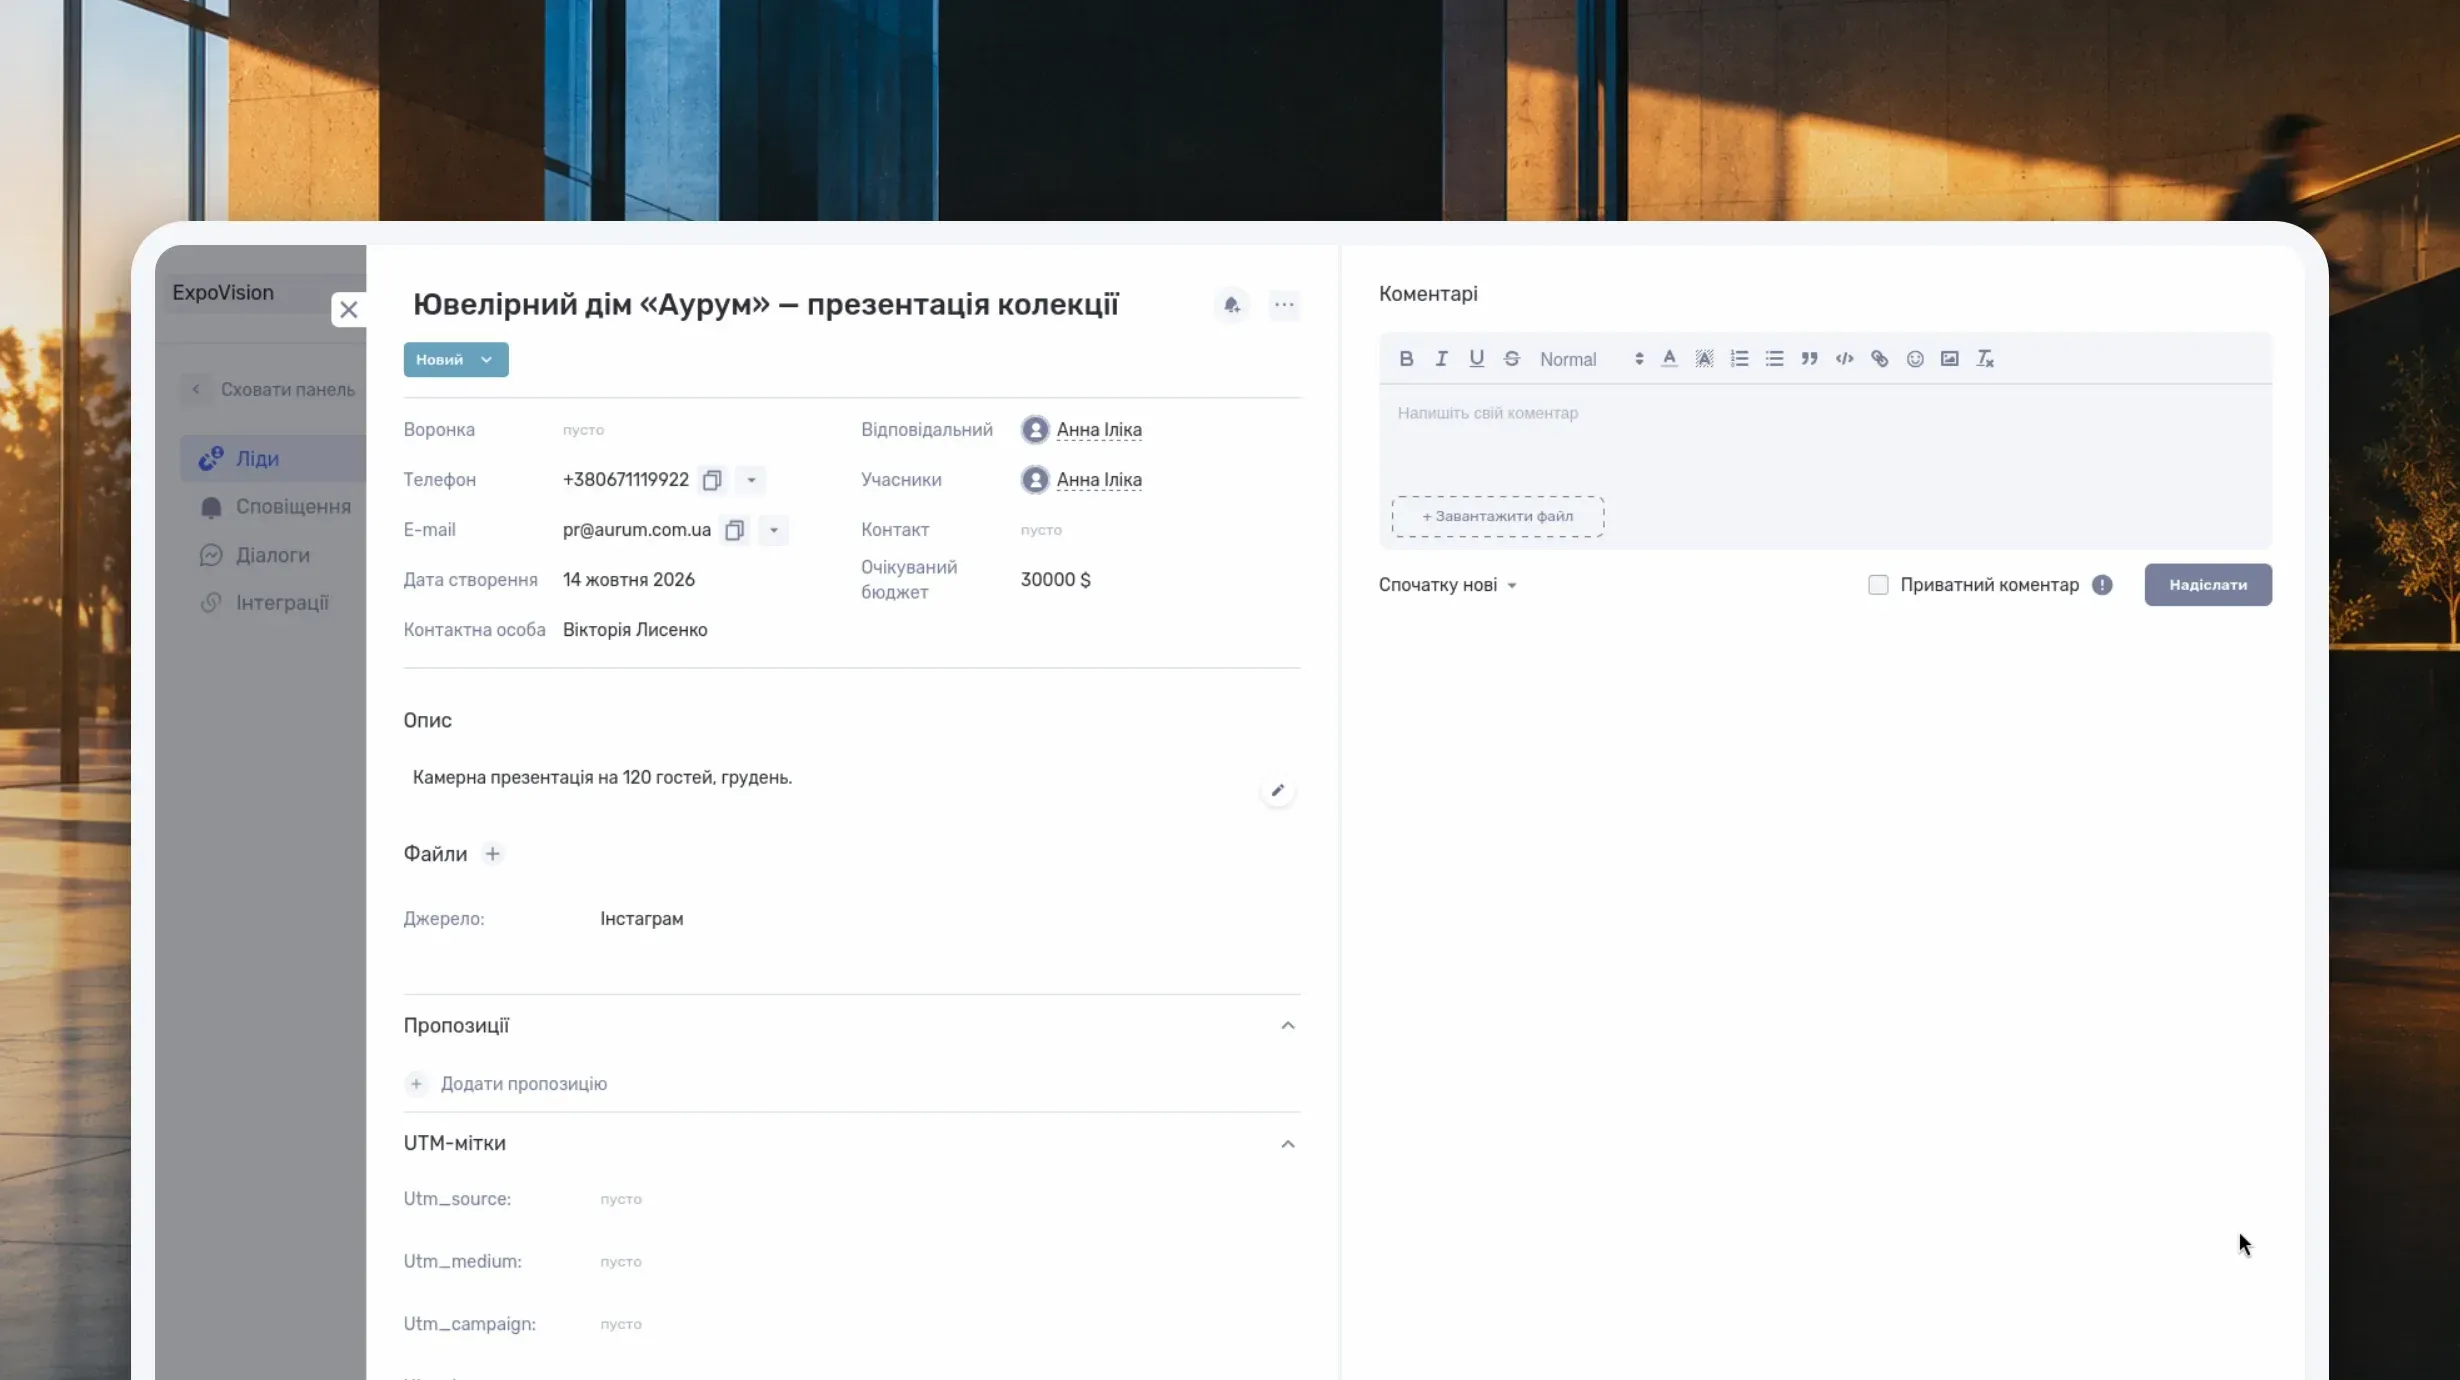
Task: Click Додати пропозицію link
Action: point(524,1084)
